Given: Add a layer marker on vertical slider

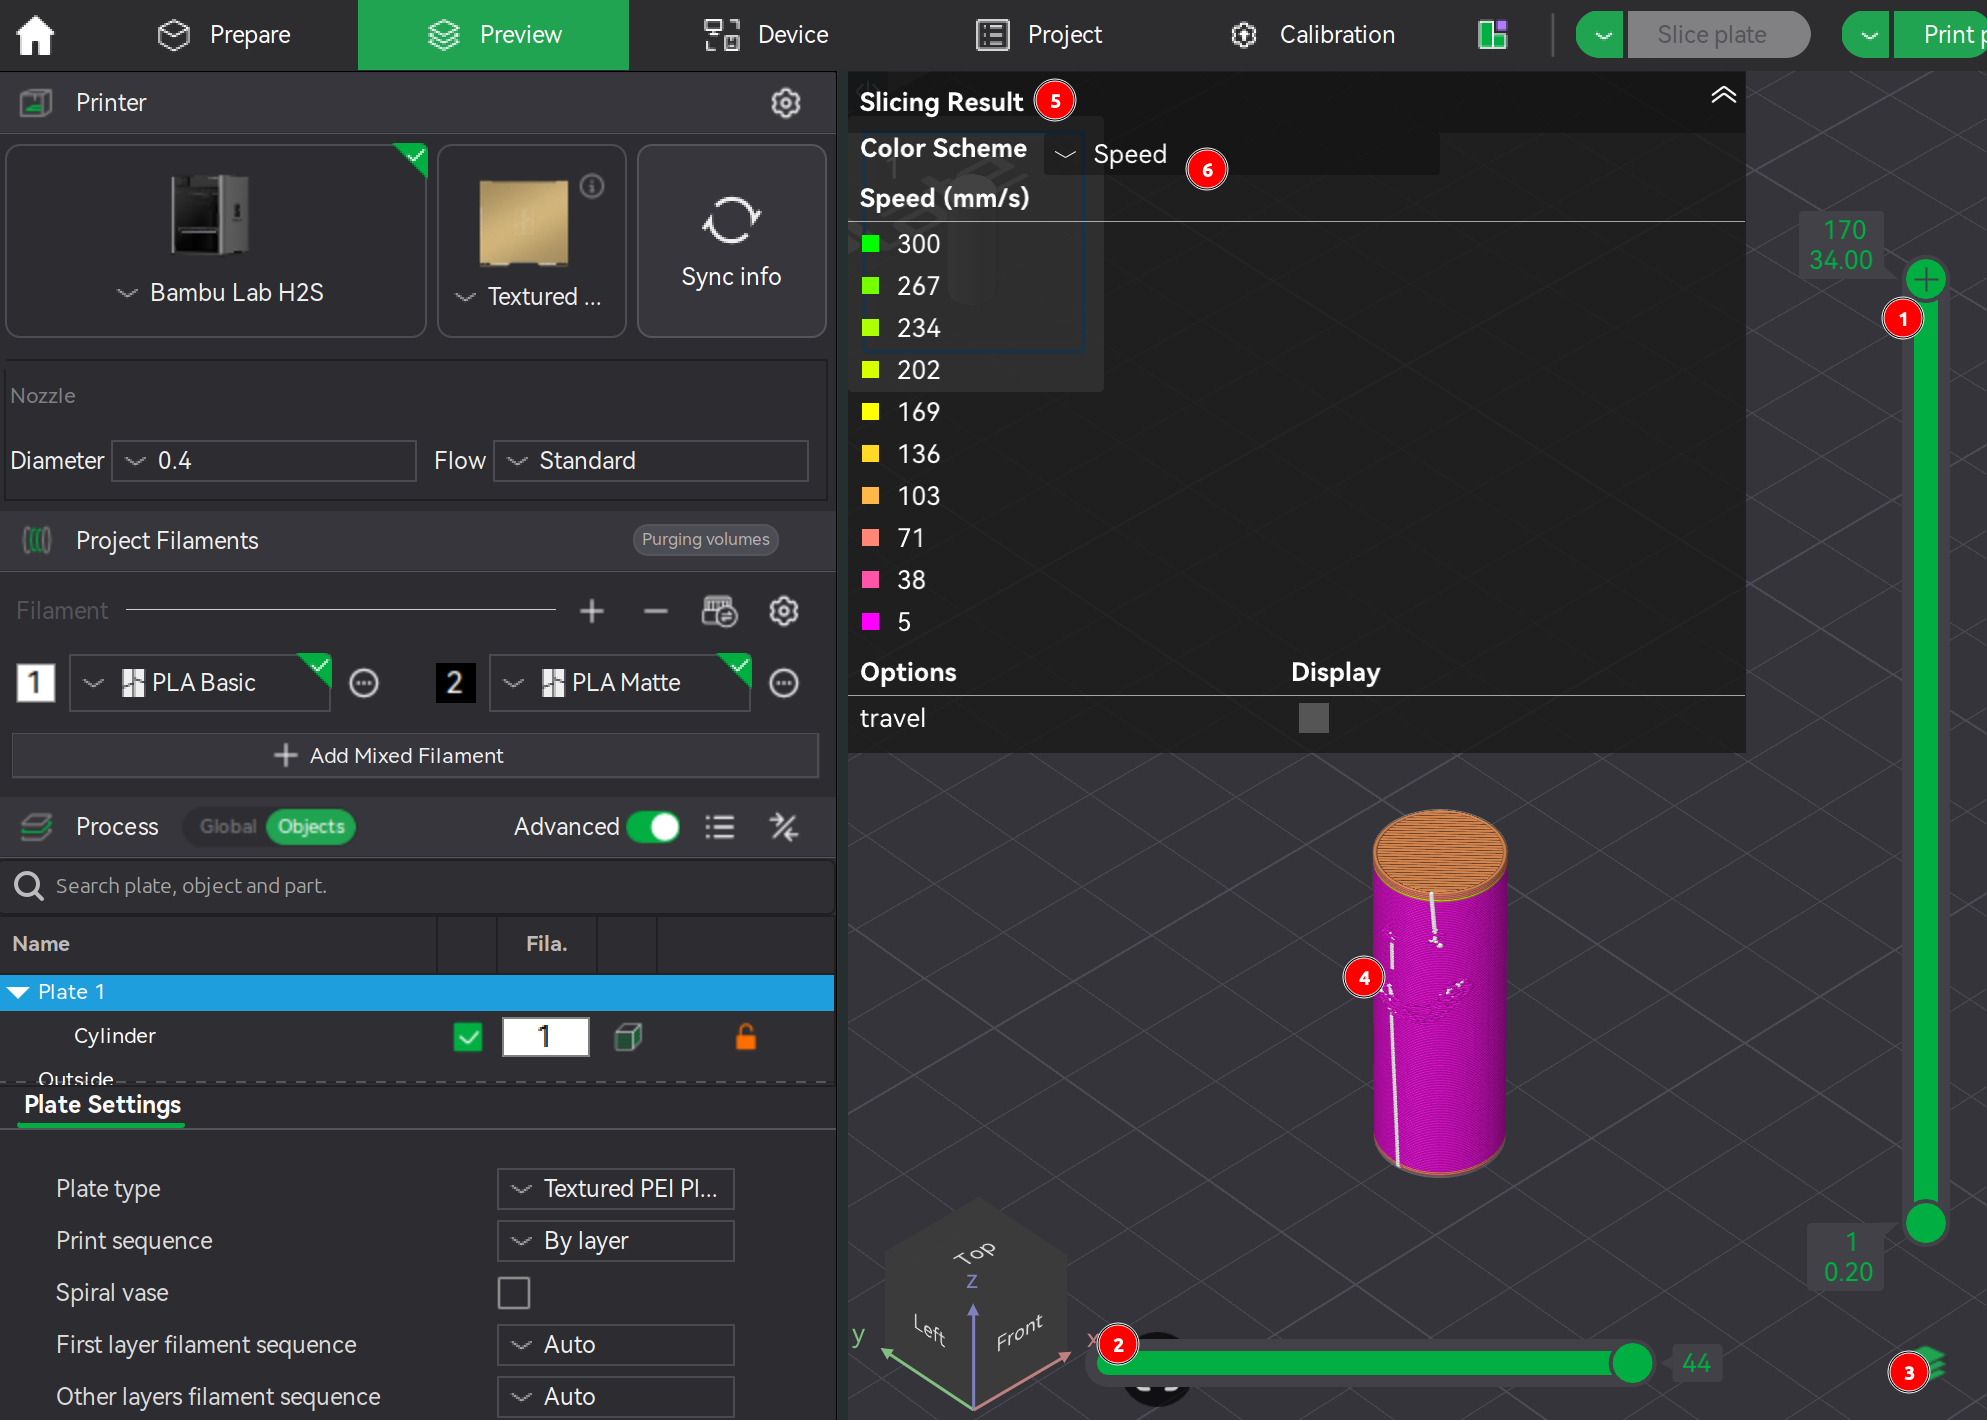Looking at the screenshot, I should point(1926,279).
